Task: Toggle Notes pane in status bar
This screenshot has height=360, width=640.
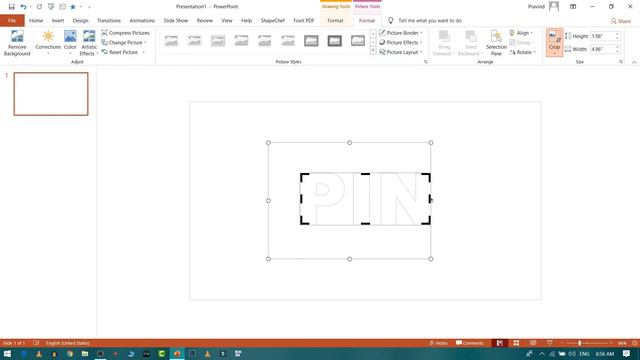Action: click(x=438, y=343)
